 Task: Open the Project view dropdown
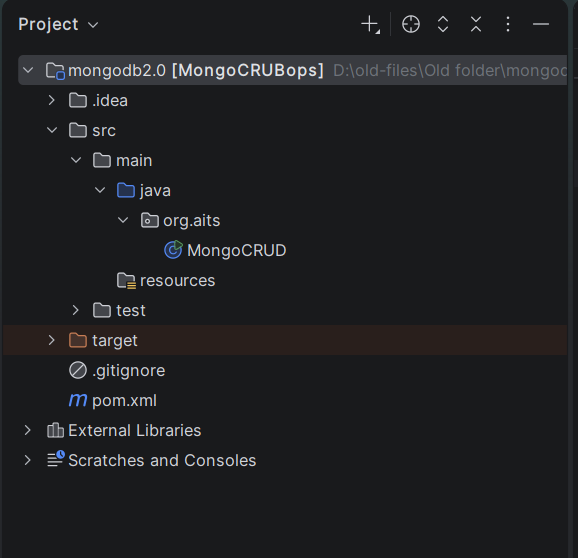[x=58, y=25]
